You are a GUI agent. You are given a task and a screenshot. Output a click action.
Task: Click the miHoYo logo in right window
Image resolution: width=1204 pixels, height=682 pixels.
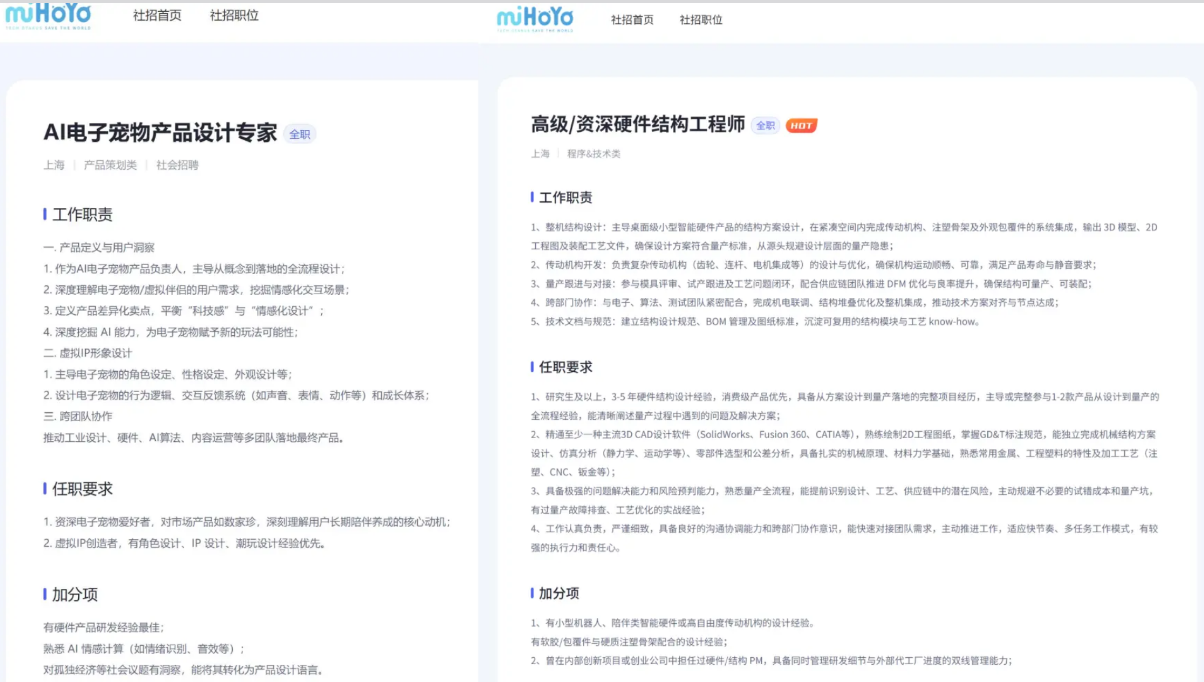[x=535, y=19]
